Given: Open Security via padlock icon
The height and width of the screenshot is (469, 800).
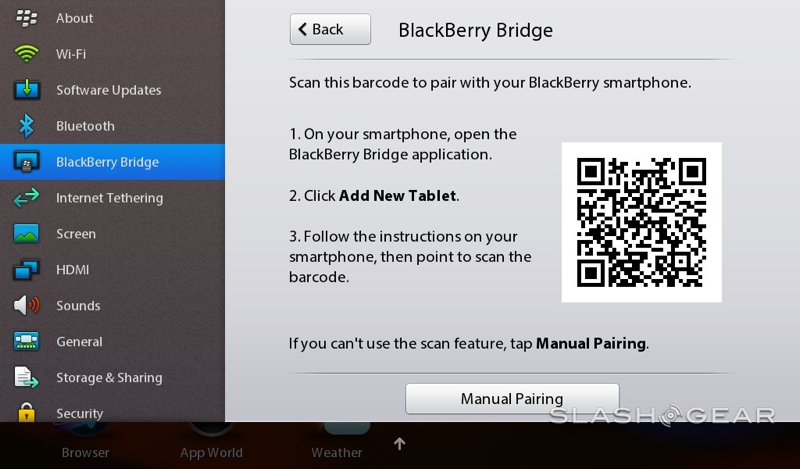Looking at the screenshot, I should pyautogui.click(x=26, y=412).
